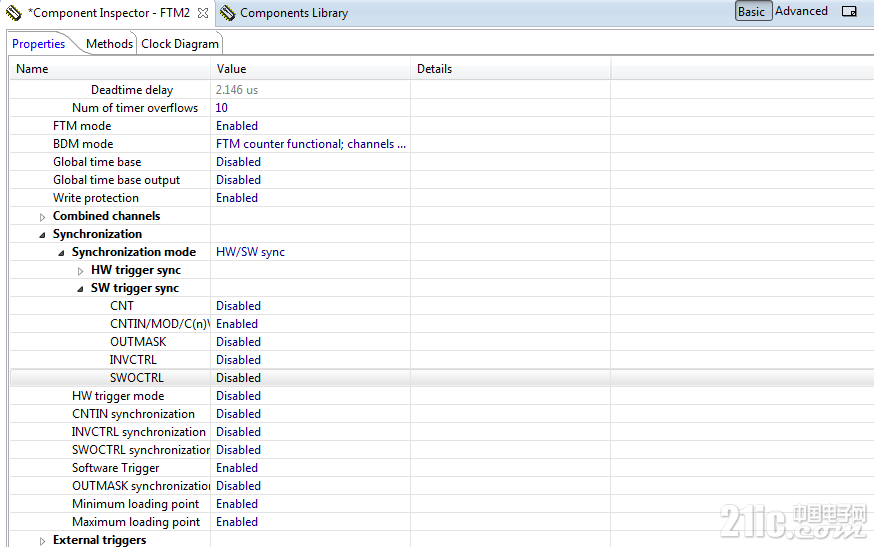
Task: Select the SW trigger sync tree item
Action: tap(135, 288)
